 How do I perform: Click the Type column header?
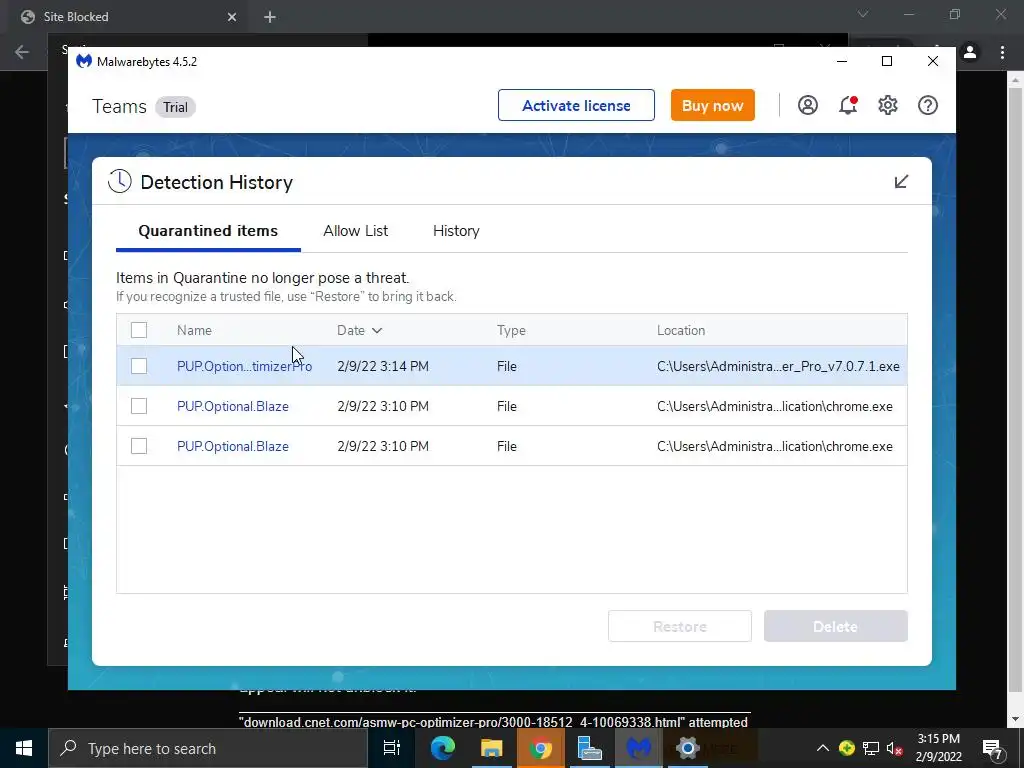click(511, 330)
